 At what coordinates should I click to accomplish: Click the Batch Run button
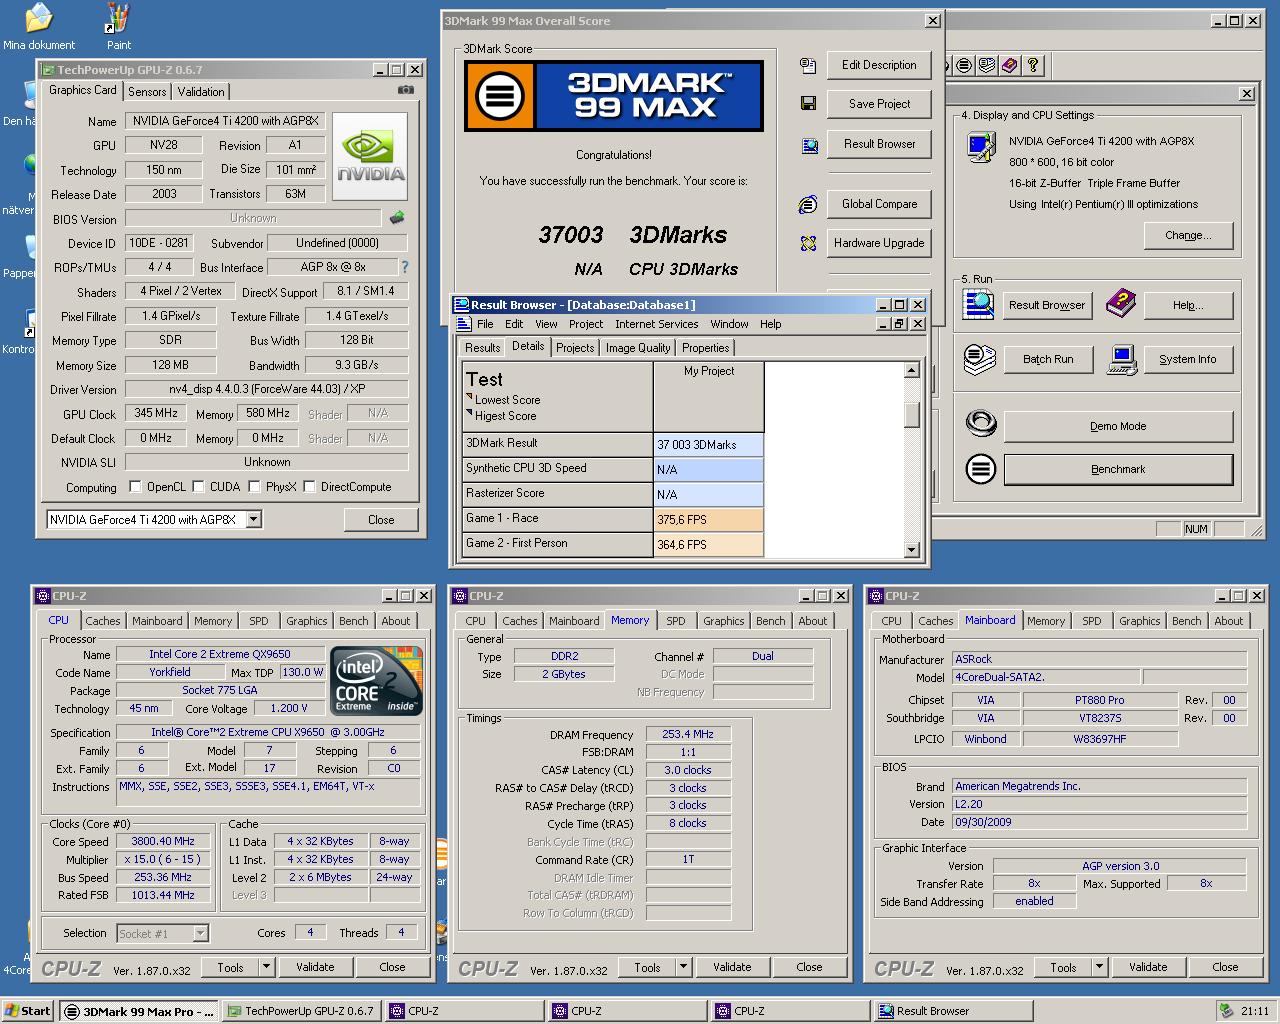[1048, 359]
